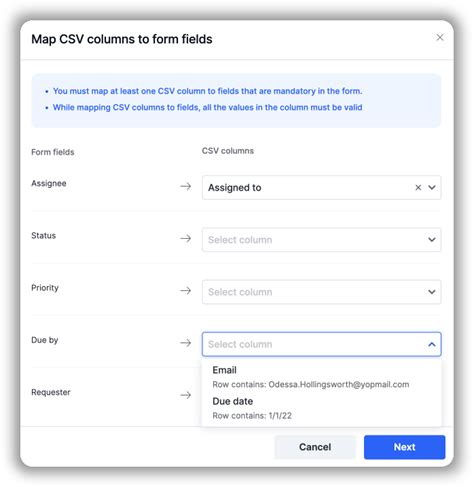The image size is (474, 487).
Task: Focus the Due by Select column field
Action: [x=321, y=344]
